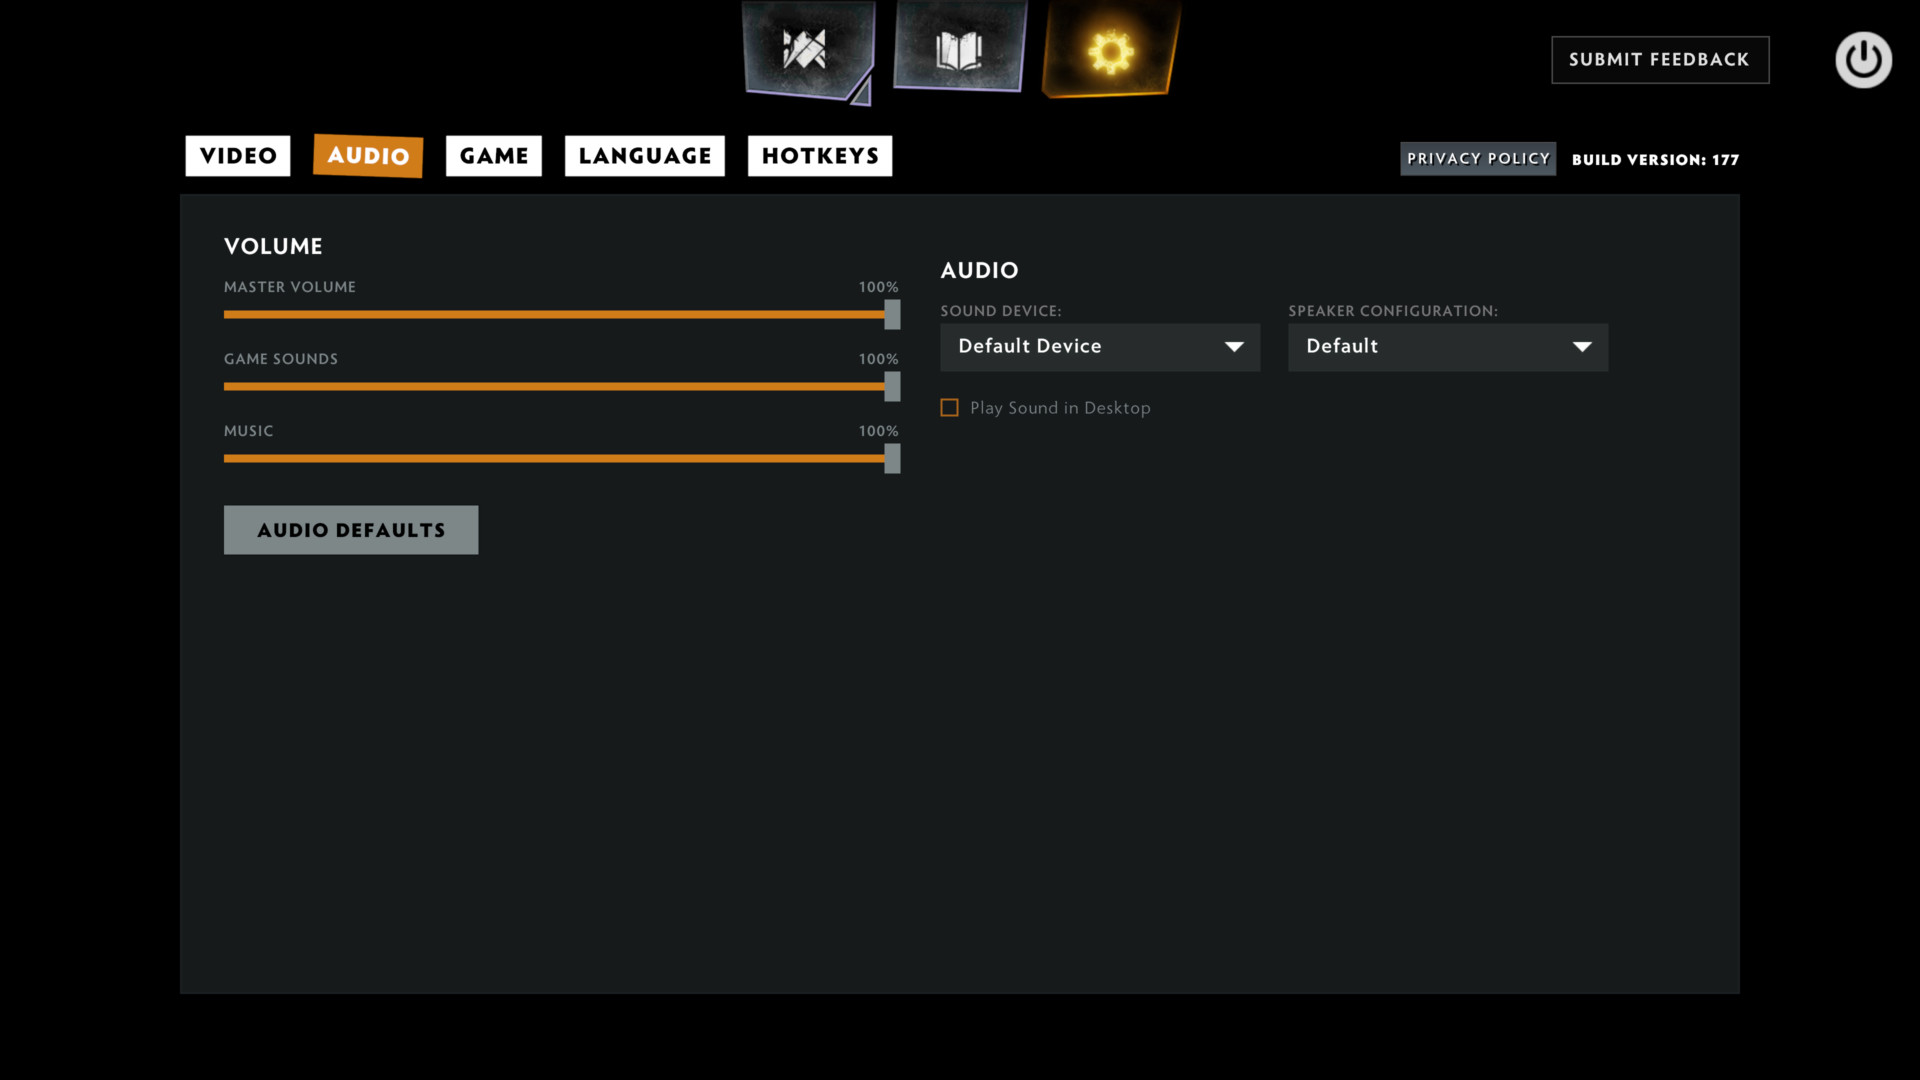This screenshot has height=1080, width=1920.
Task: Click the Game Sounds 100% value
Action: pyautogui.click(x=878, y=359)
